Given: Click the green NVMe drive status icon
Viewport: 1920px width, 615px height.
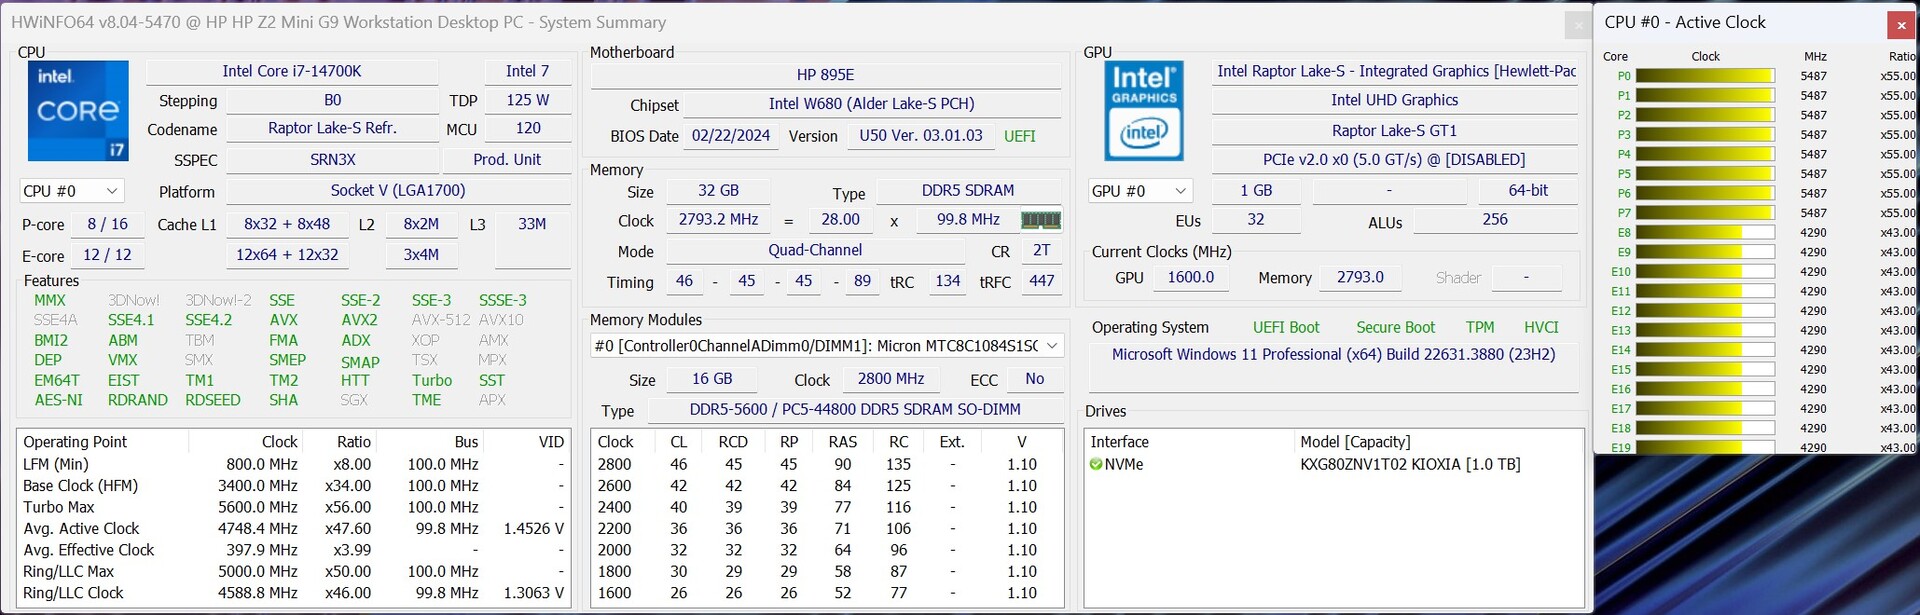Looking at the screenshot, I should click(x=1096, y=464).
